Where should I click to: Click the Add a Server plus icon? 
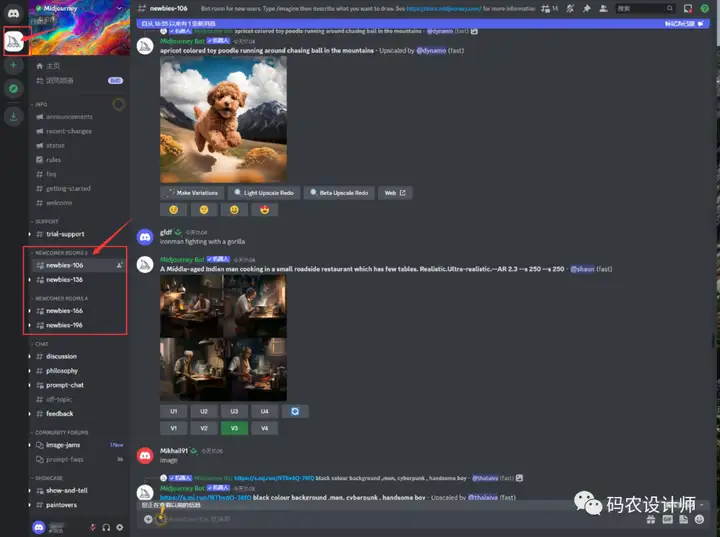point(14,65)
